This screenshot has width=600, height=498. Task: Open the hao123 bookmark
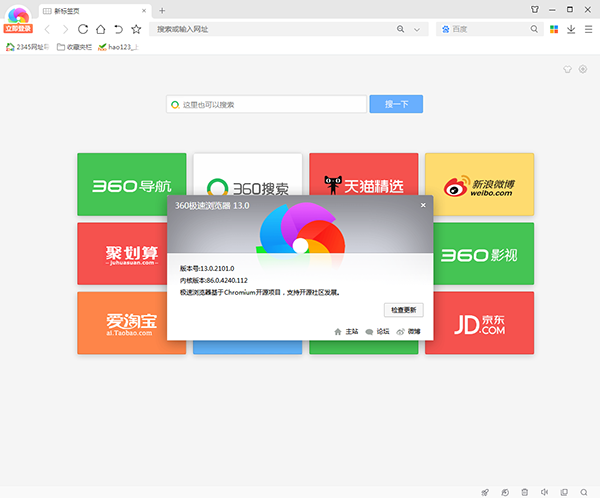coord(118,47)
